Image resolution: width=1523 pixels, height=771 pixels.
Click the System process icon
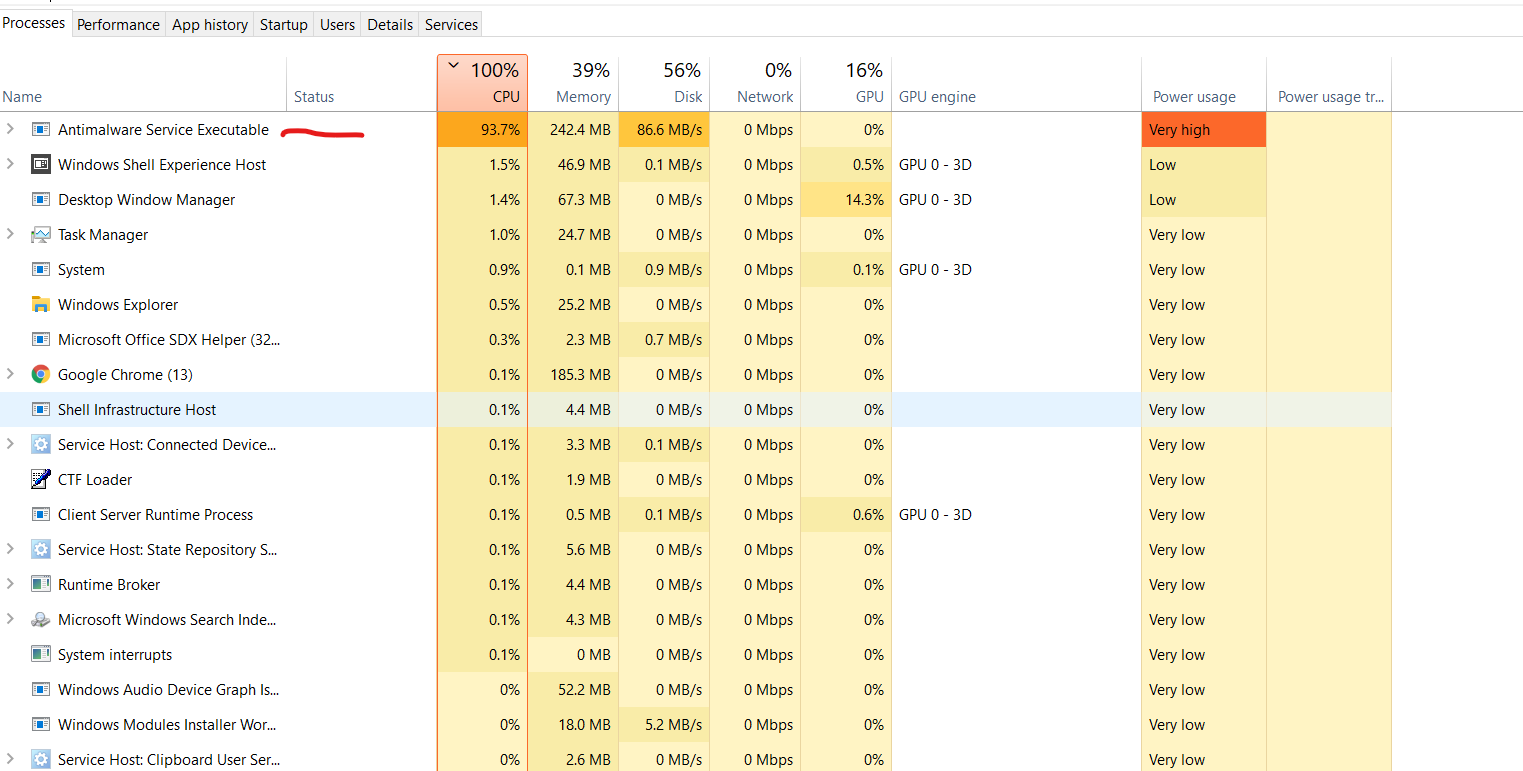(x=41, y=270)
